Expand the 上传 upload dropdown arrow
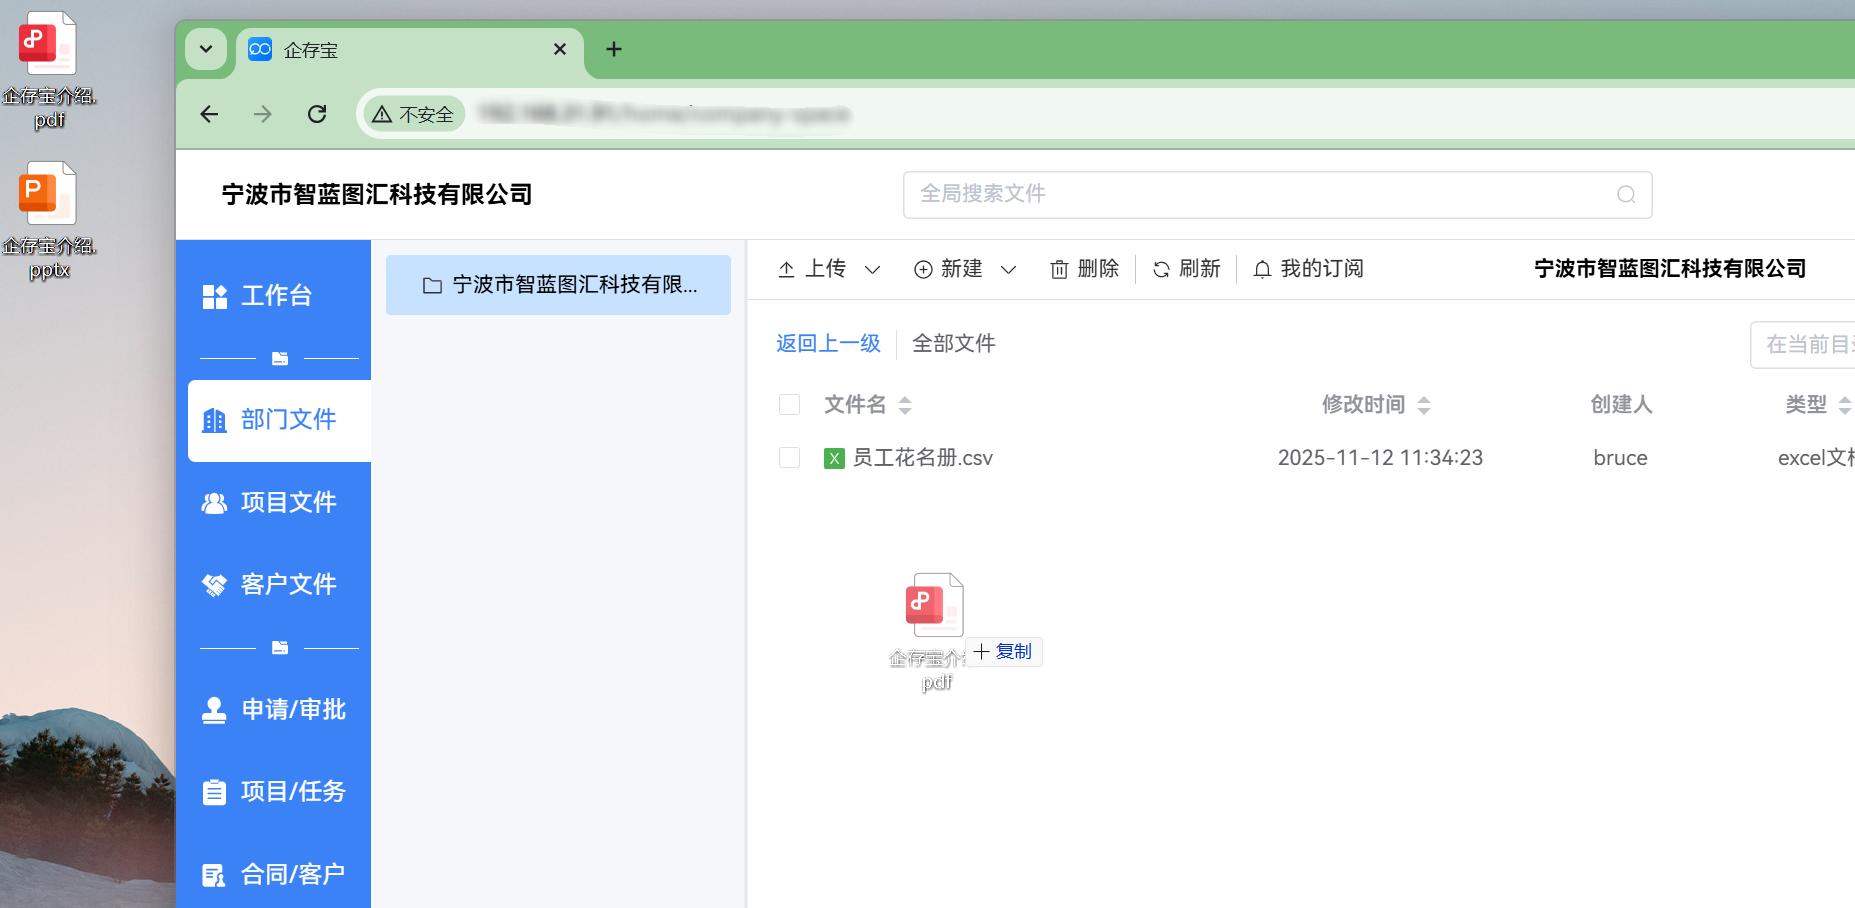1855x908 pixels. pyautogui.click(x=872, y=270)
